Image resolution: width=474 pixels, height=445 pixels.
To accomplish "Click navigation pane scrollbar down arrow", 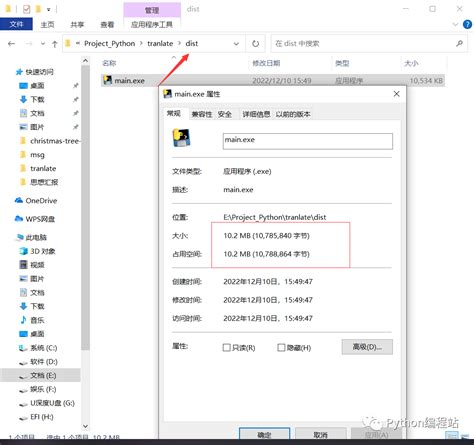I will point(85,426).
